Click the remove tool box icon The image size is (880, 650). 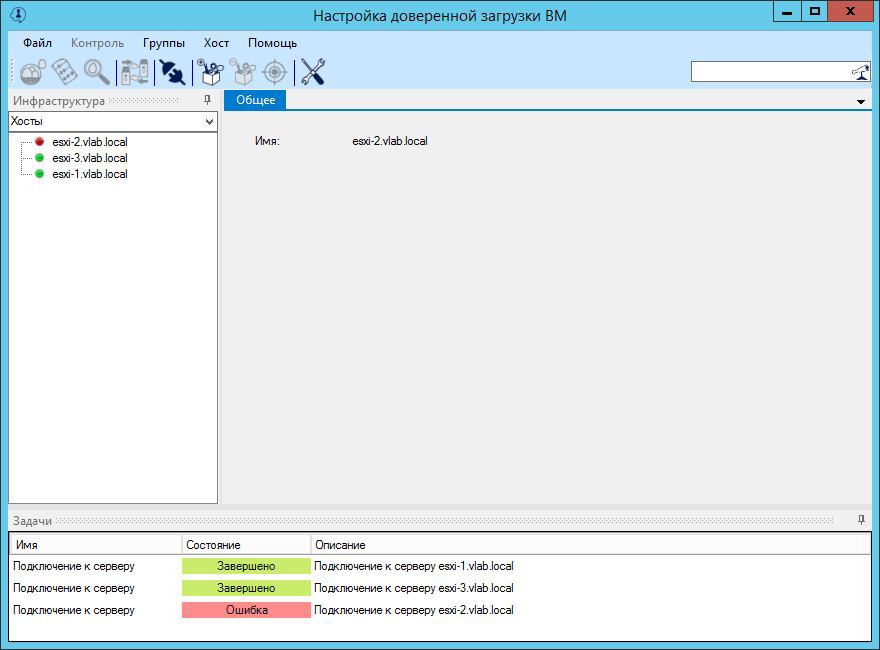point(242,72)
